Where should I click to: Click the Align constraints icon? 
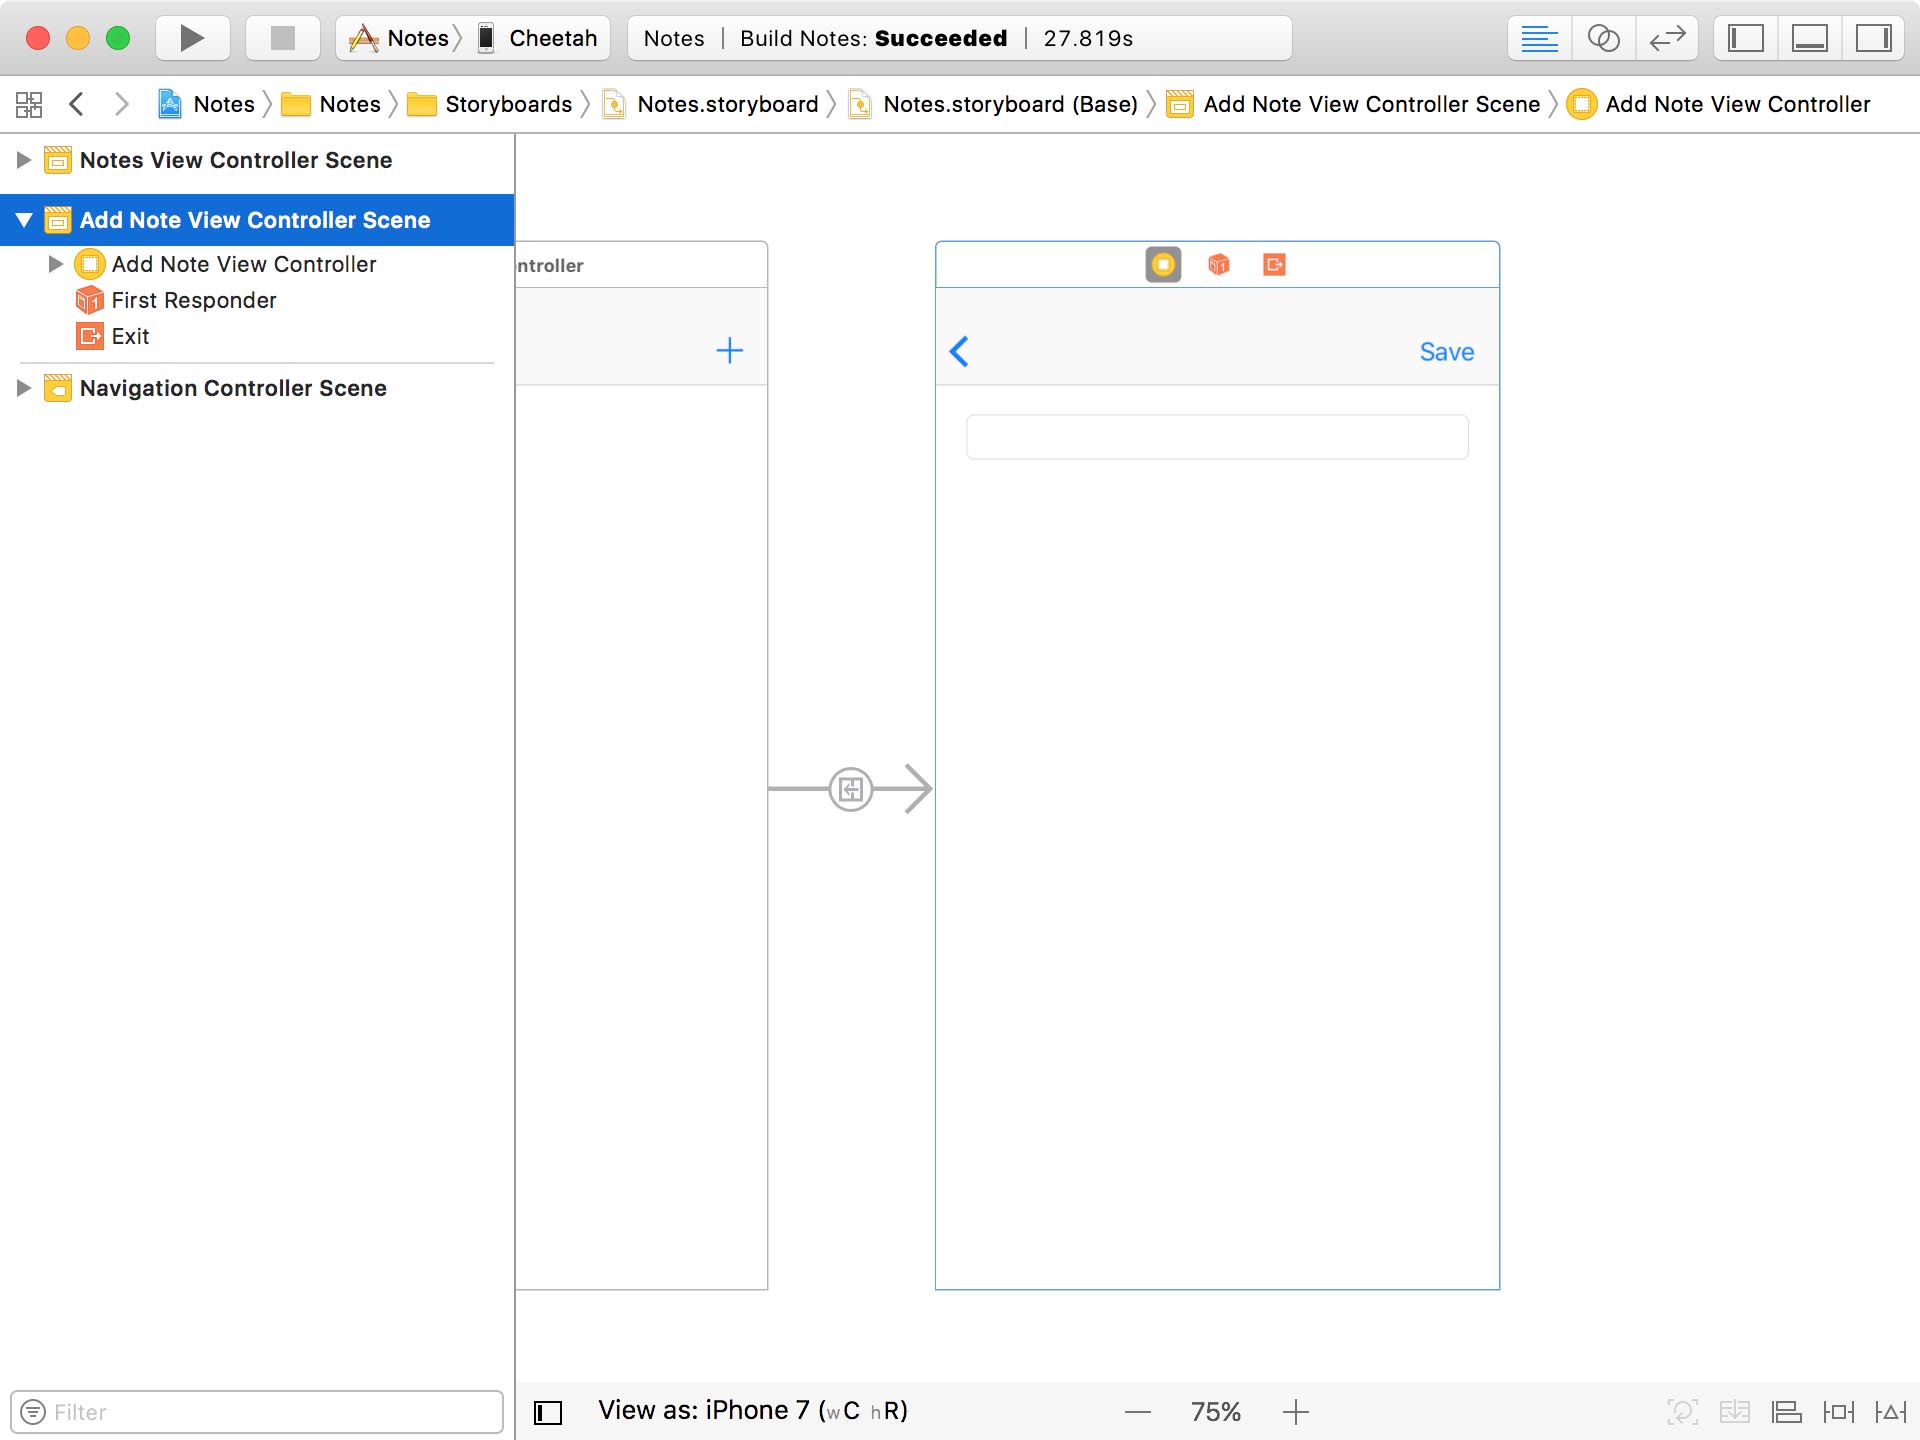pos(1785,1411)
